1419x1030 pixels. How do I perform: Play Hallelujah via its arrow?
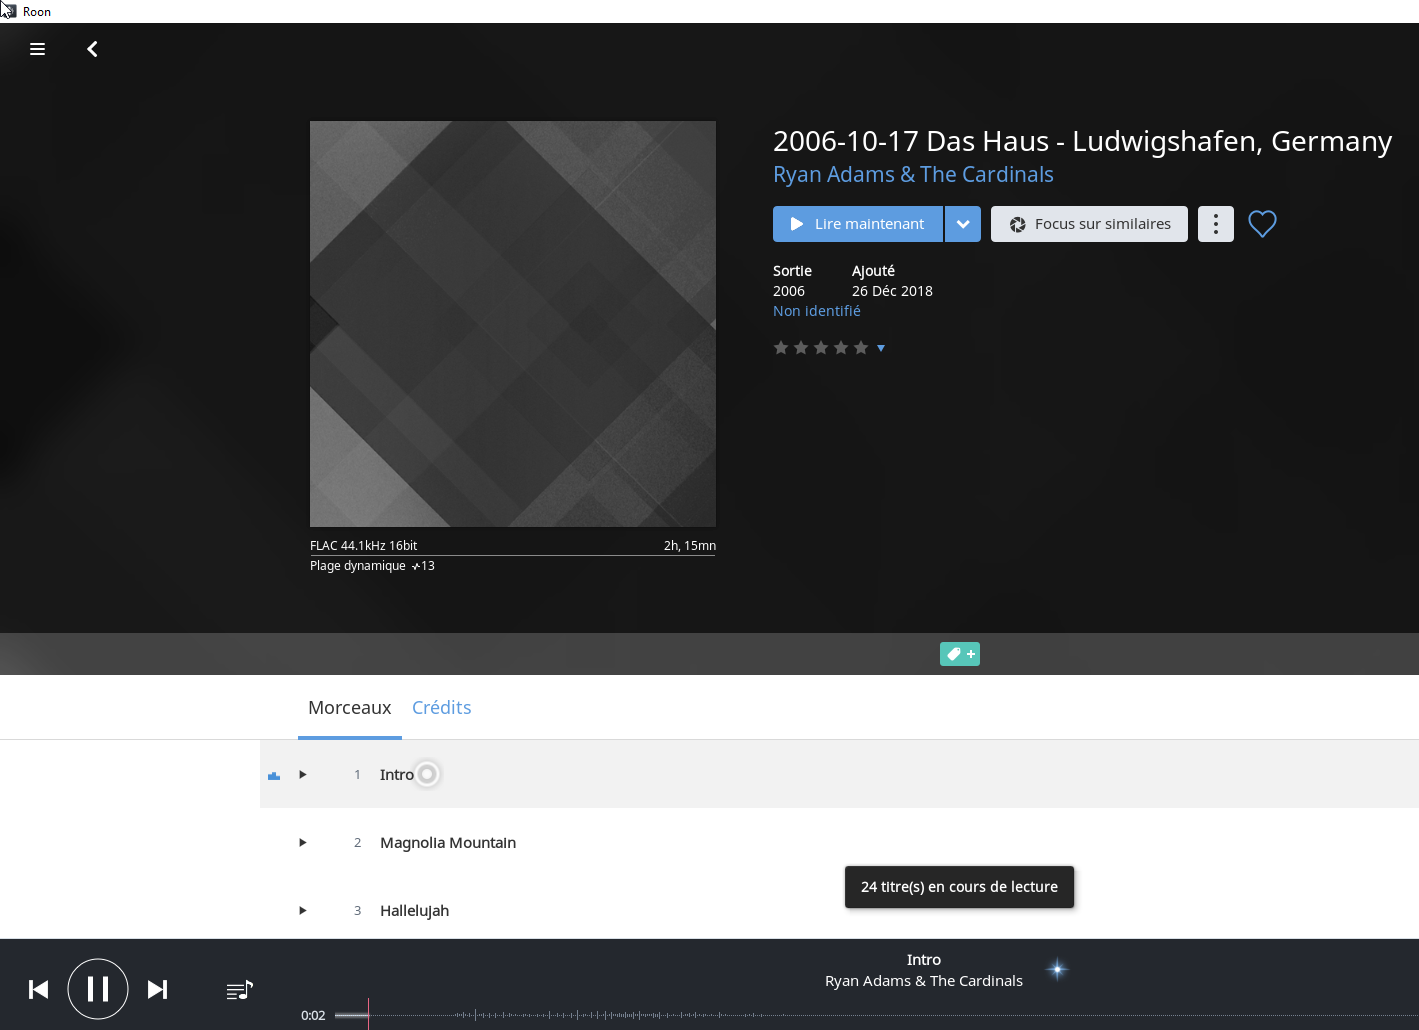click(303, 910)
